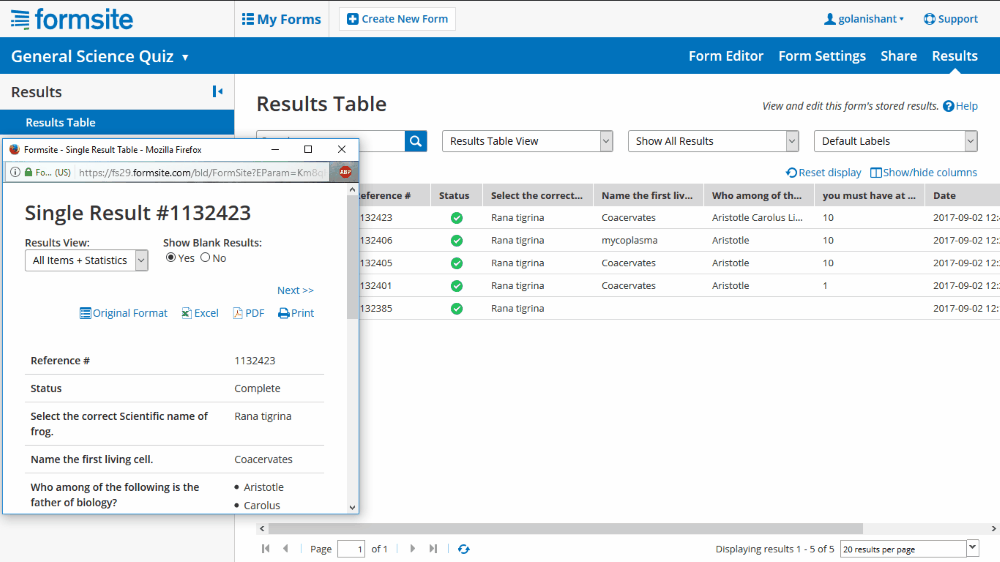
Task: Open the golanishant user menu
Action: 864,19
